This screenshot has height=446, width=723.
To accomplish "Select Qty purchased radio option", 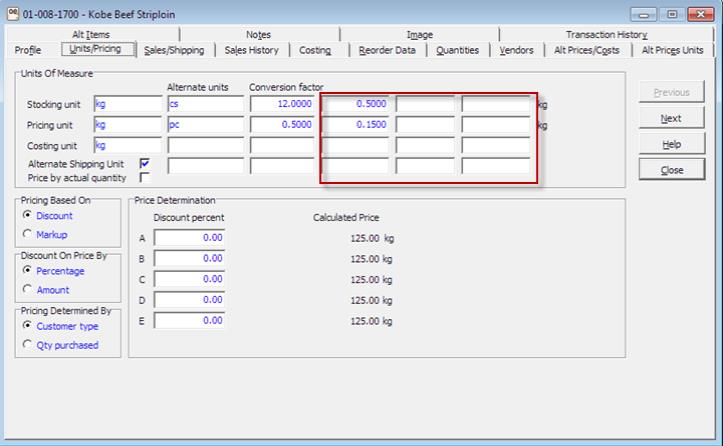I will [x=27, y=345].
